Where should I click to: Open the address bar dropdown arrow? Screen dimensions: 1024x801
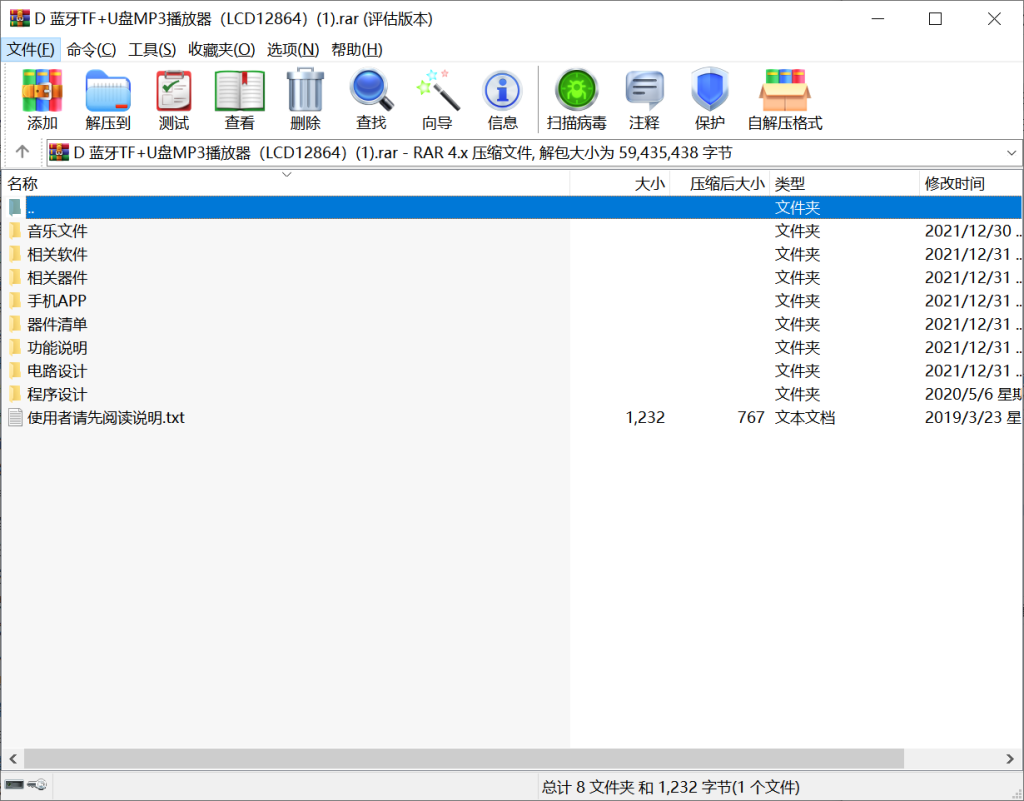[x=1011, y=153]
